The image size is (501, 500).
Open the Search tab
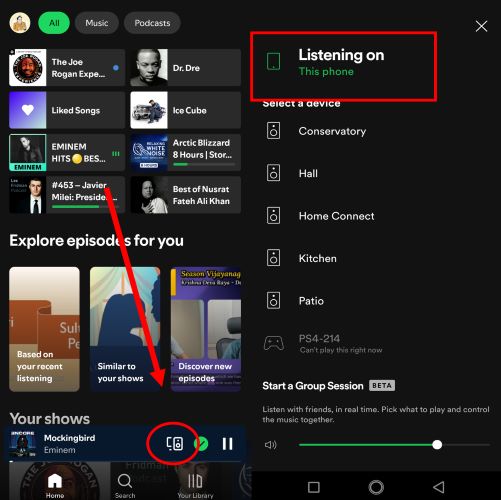coord(125,486)
